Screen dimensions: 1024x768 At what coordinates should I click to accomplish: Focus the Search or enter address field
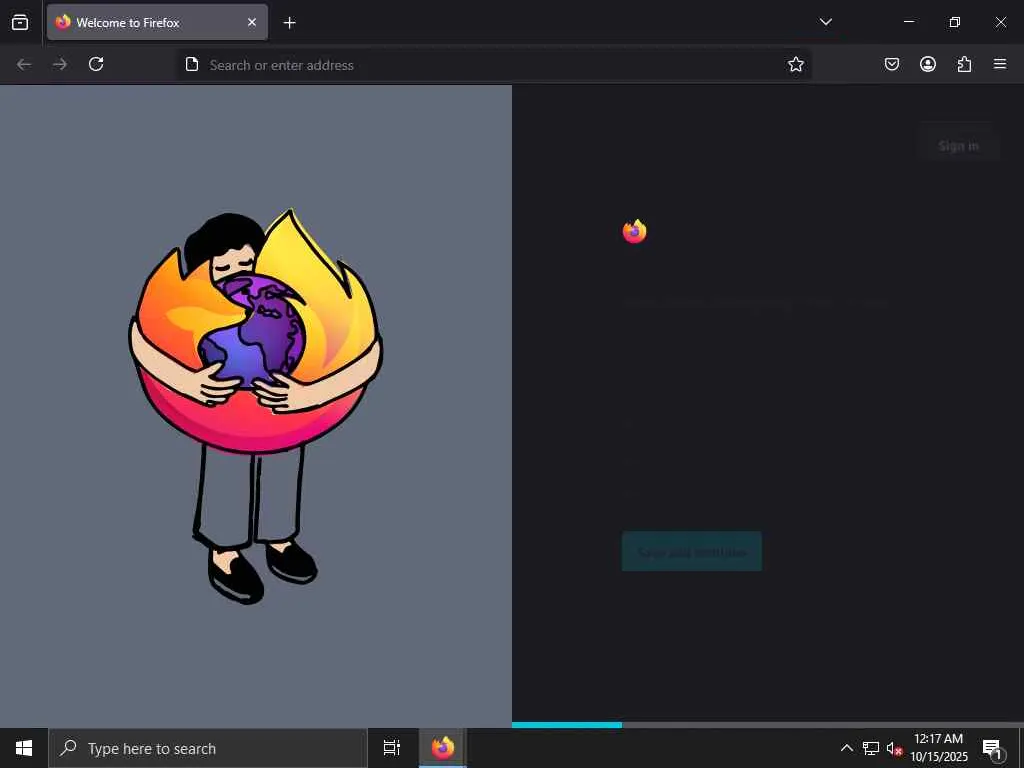click(x=493, y=65)
